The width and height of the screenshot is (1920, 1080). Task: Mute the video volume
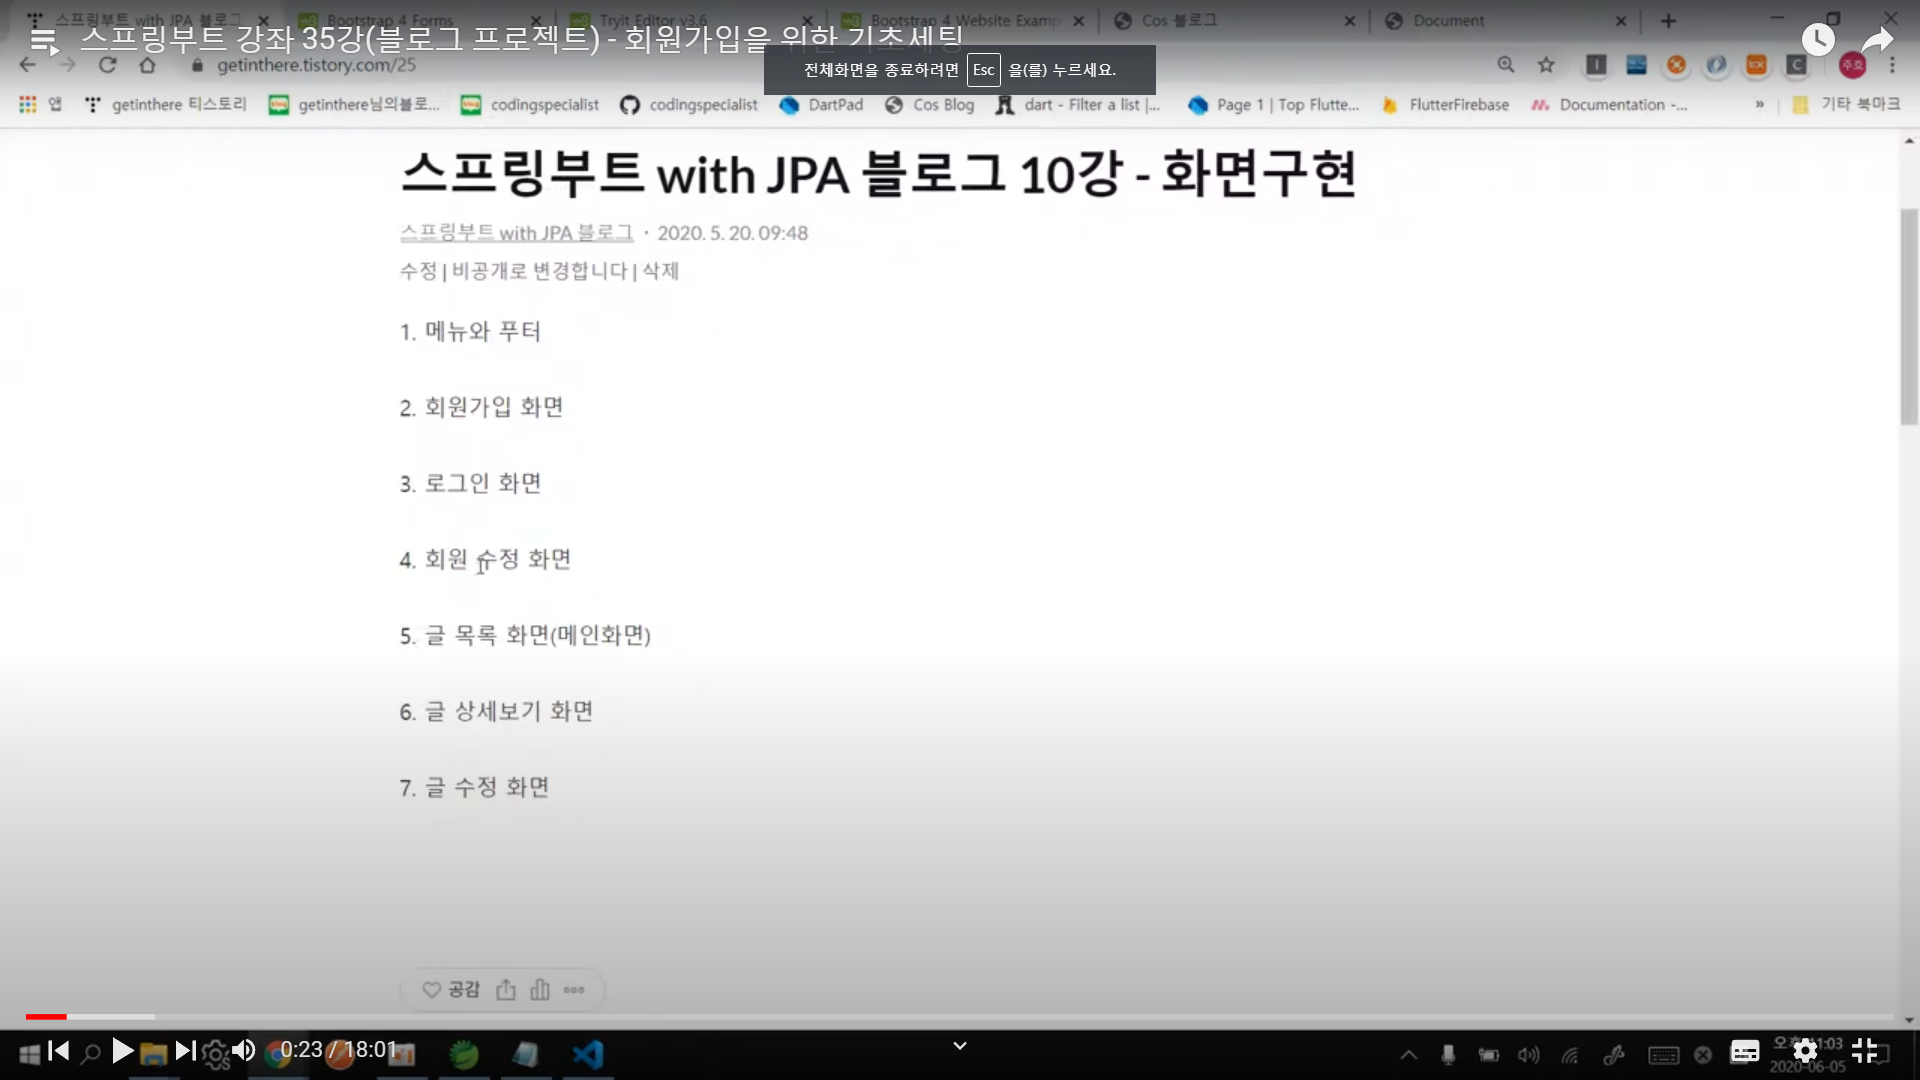(x=244, y=1051)
